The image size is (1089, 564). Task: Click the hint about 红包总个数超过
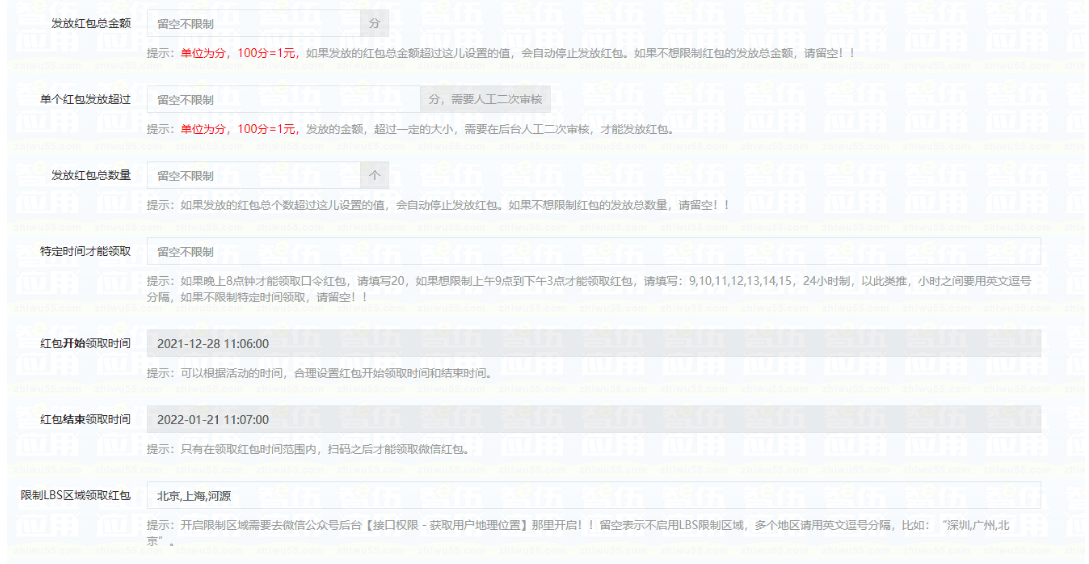[438, 206]
